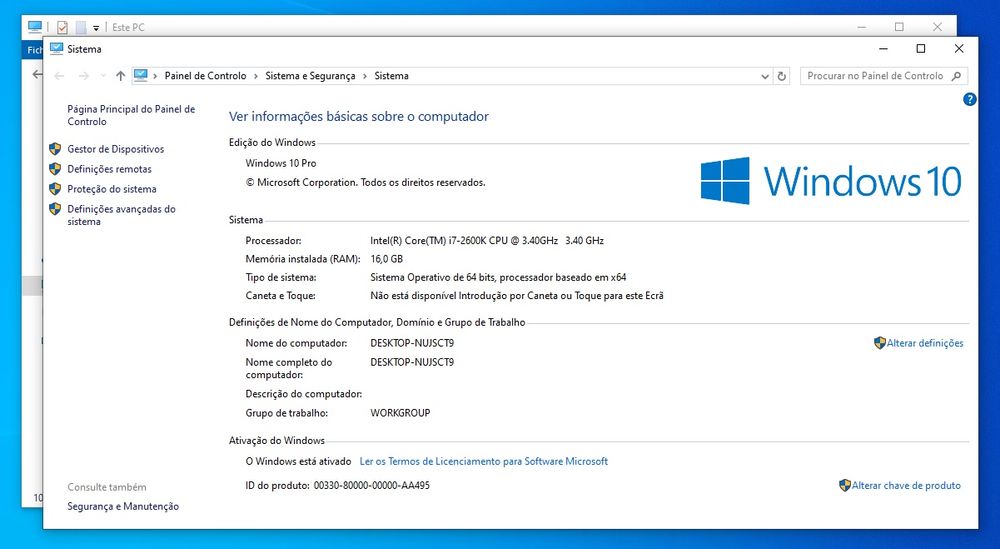
Task: Click the processor value Intel(R) Core(TM) i7-2600K
Action: pyautogui.click(x=487, y=240)
